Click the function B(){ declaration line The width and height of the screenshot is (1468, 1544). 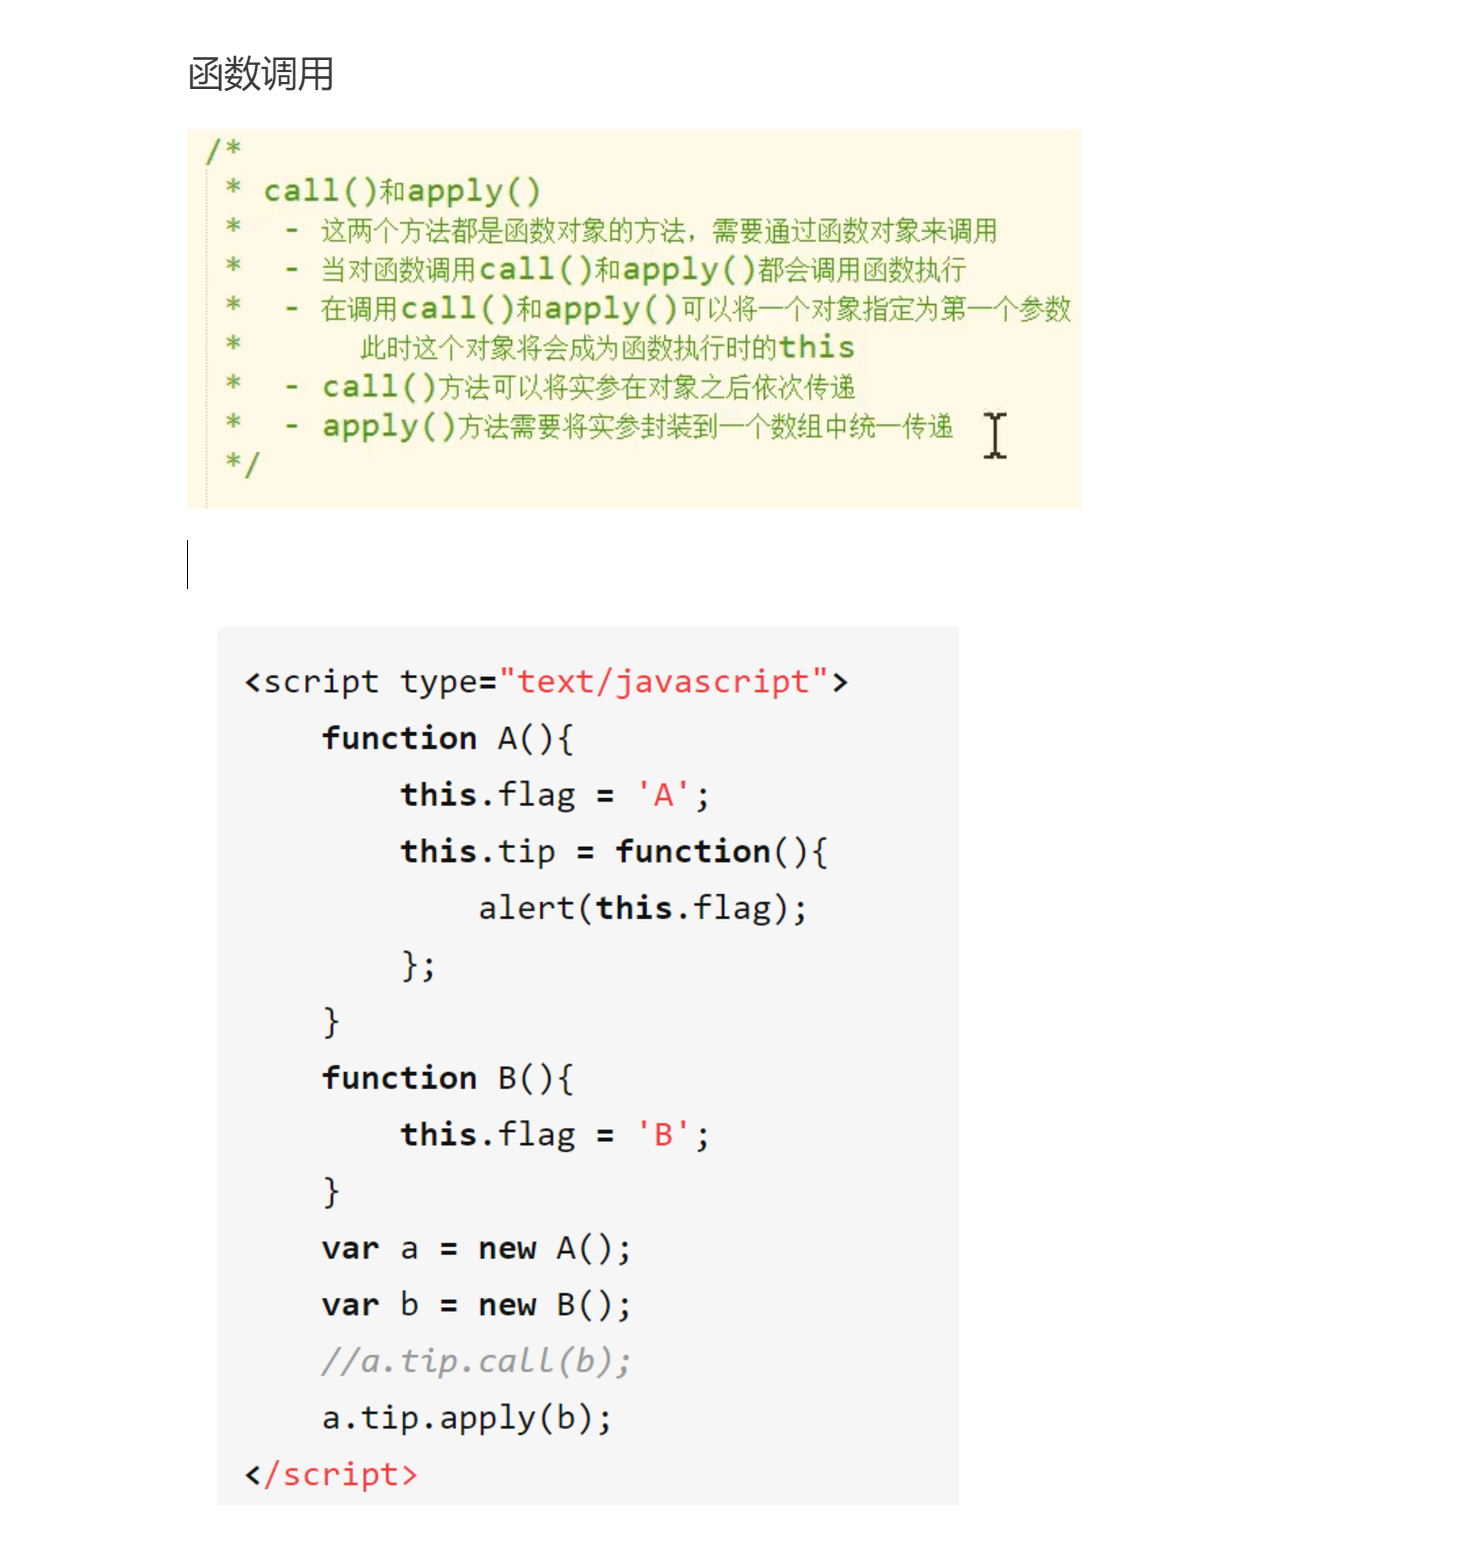[447, 1079]
